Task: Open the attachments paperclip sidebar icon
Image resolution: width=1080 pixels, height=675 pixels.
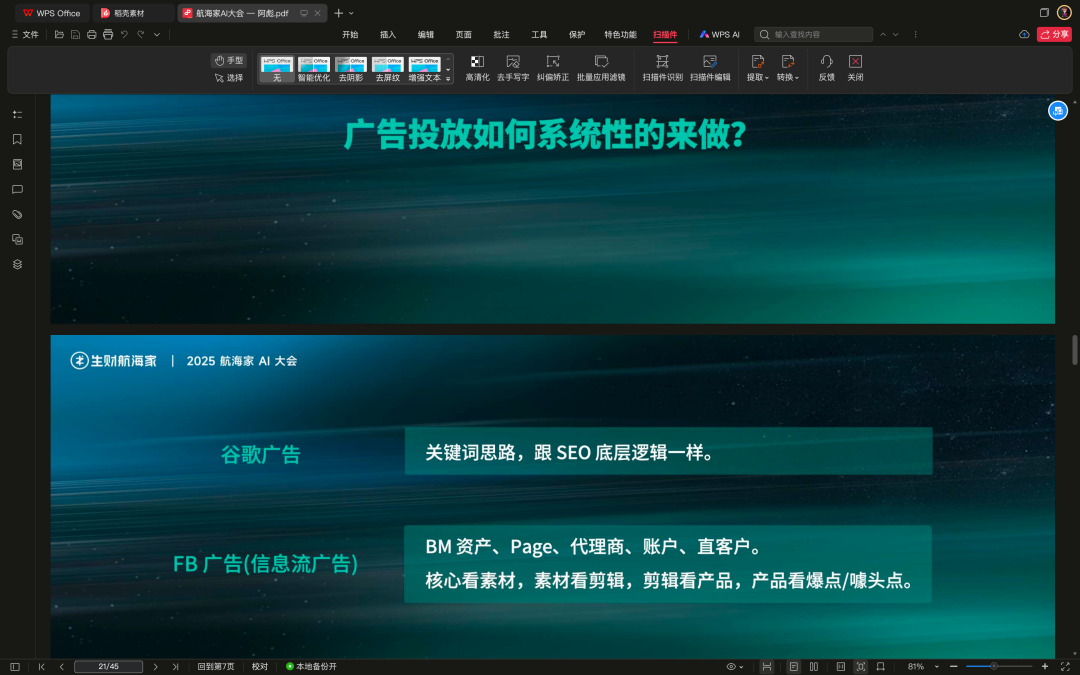Action: [x=17, y=214]
